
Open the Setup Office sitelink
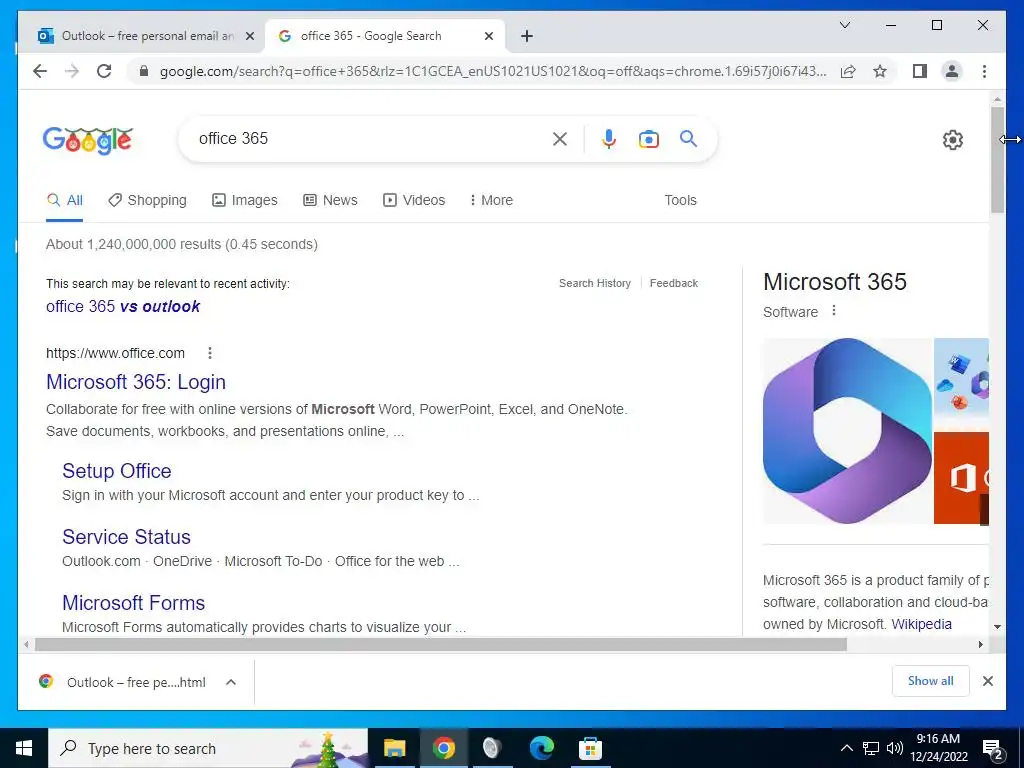pyautogui.click(x=117, y=471)
